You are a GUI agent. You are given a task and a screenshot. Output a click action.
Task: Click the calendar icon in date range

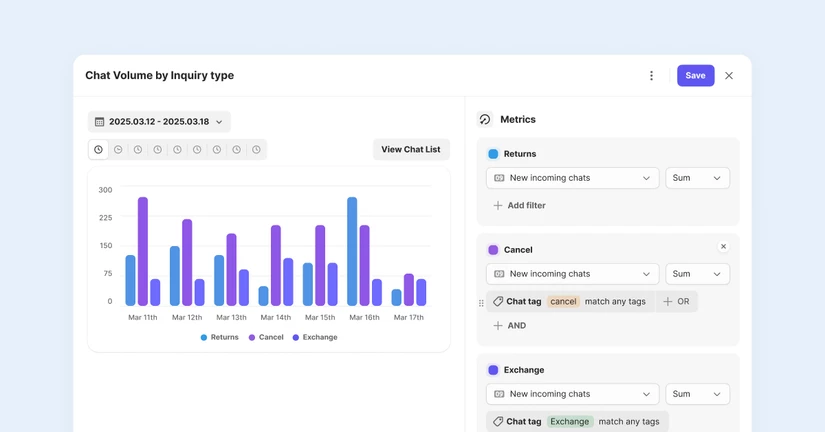(x=99, y=122)
